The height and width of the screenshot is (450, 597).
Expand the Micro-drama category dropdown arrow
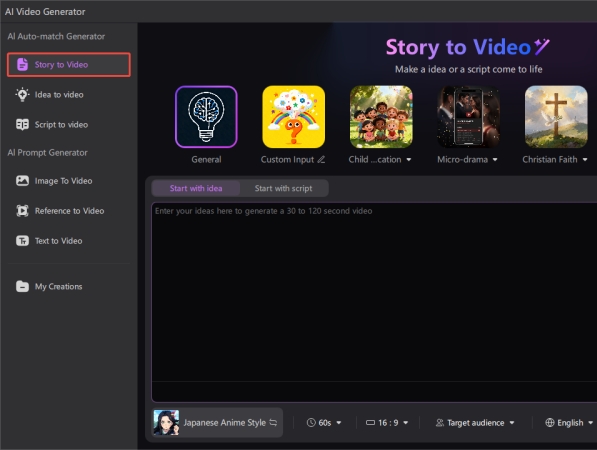pos(495,160)
